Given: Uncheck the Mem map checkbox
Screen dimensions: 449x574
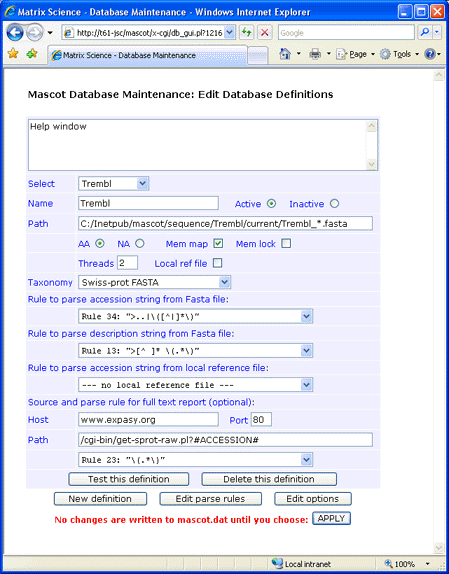Looking at the screenshot, I should 218,243.
